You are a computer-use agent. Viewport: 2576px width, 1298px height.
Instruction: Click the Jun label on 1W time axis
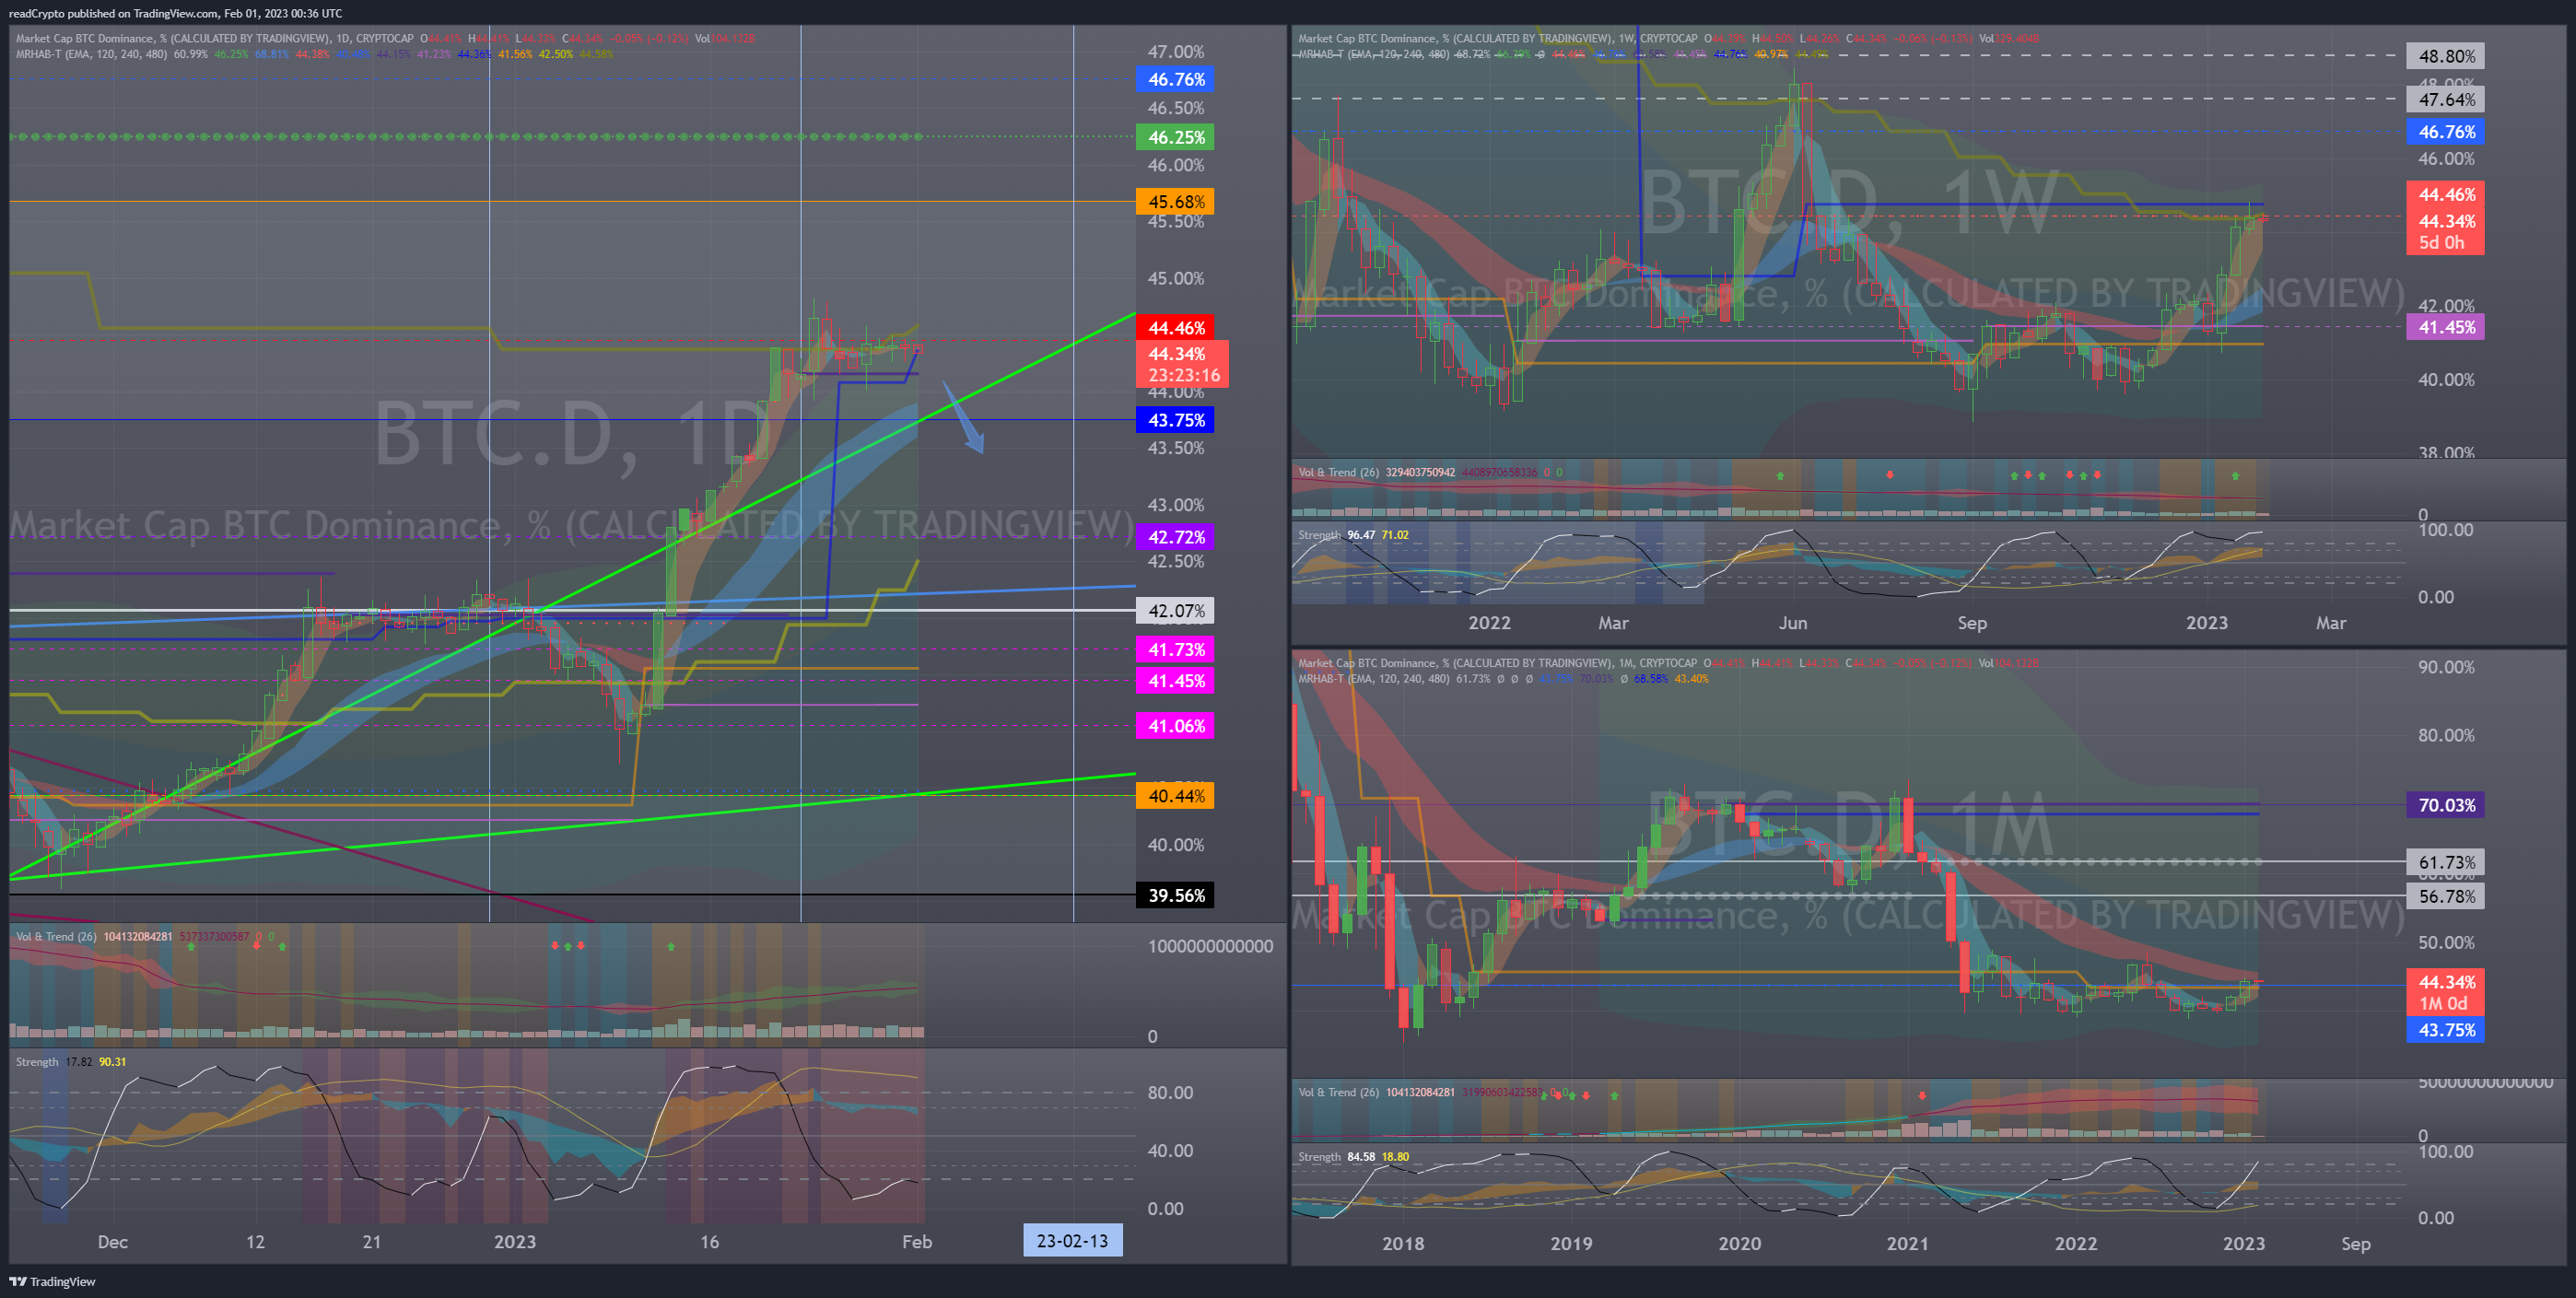pos(1792,623)
